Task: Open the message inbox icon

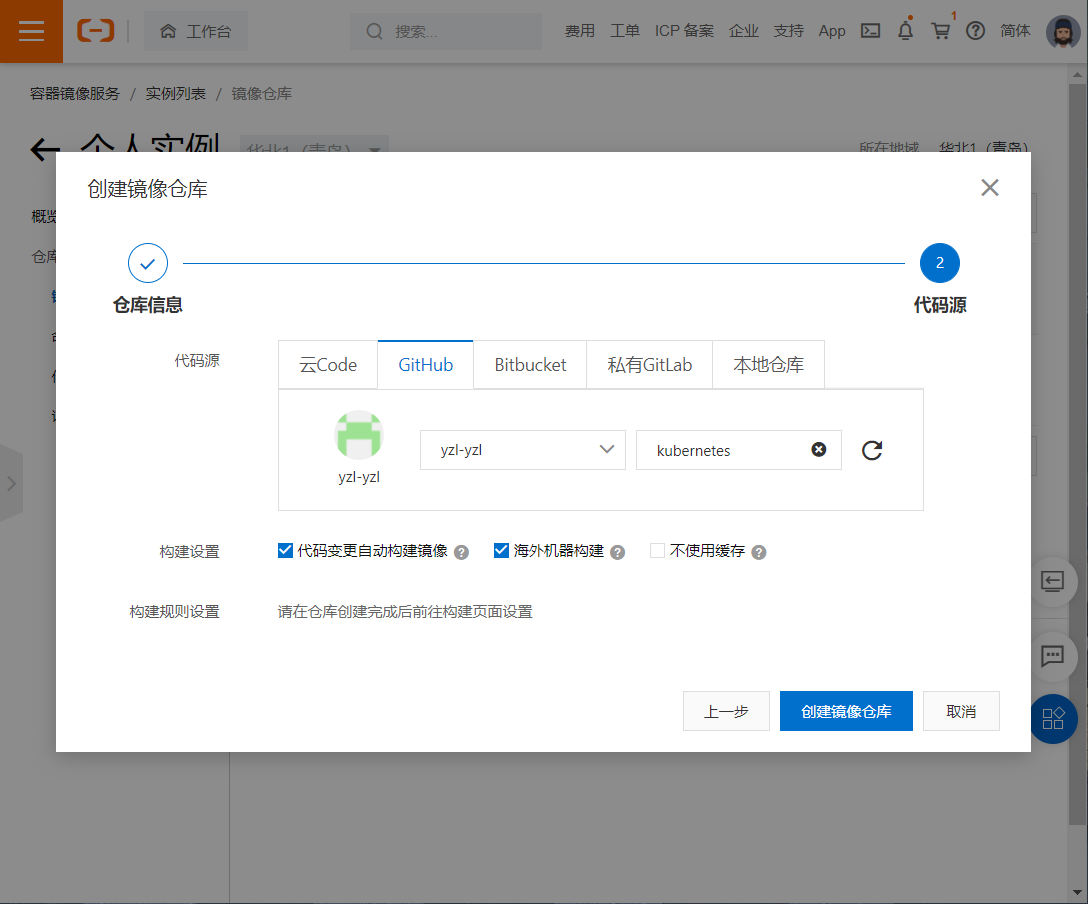Action: pyautogui.click(x=870, y=31)
